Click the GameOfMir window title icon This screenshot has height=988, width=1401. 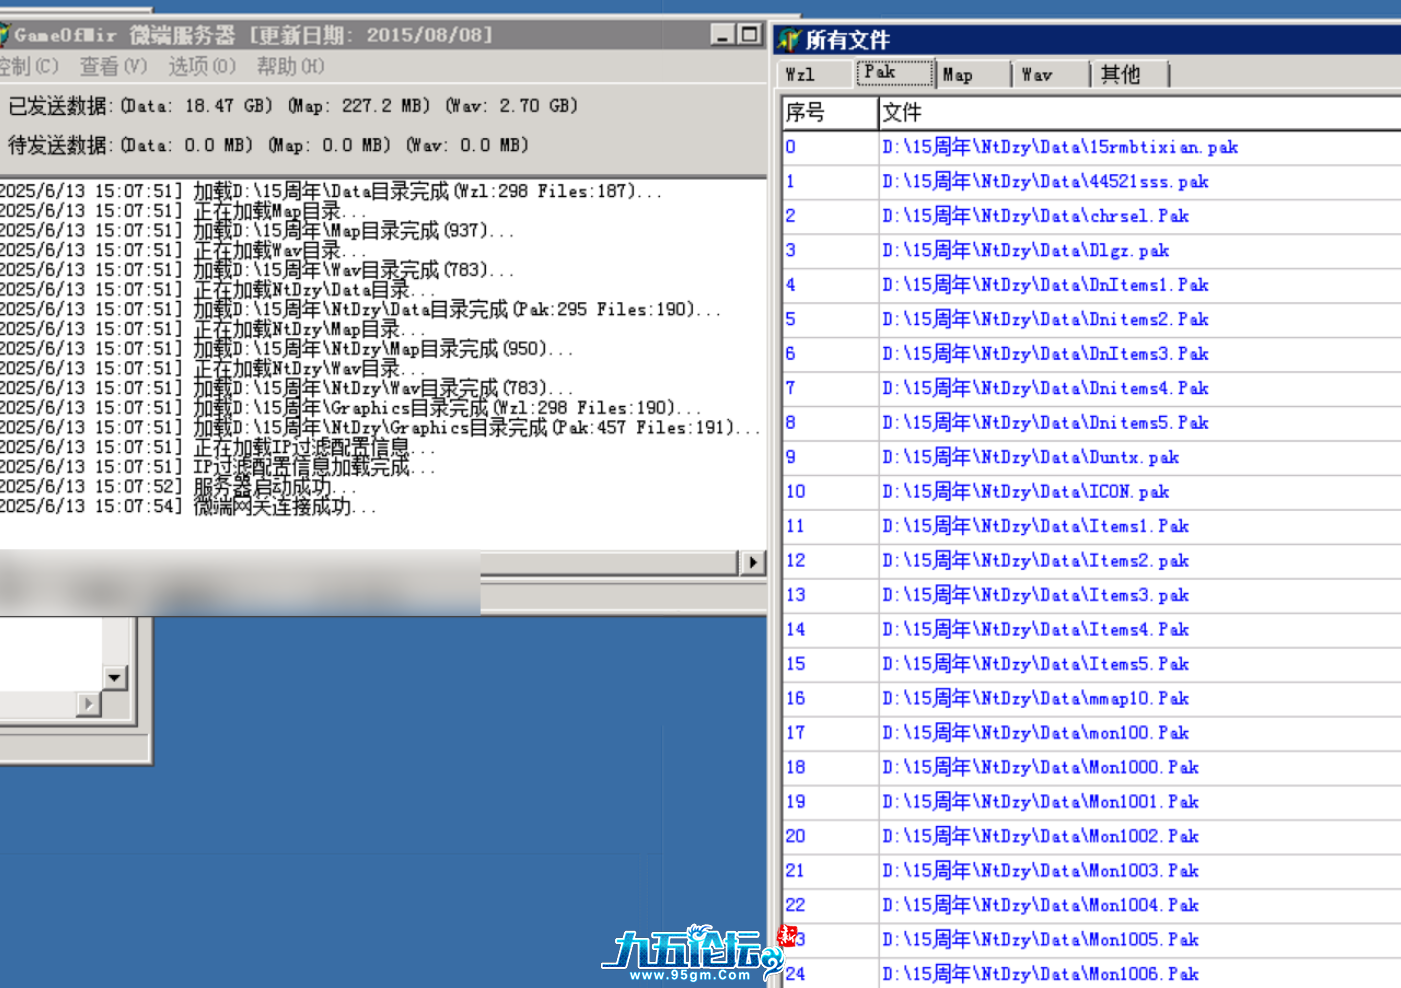click(5, 35)
